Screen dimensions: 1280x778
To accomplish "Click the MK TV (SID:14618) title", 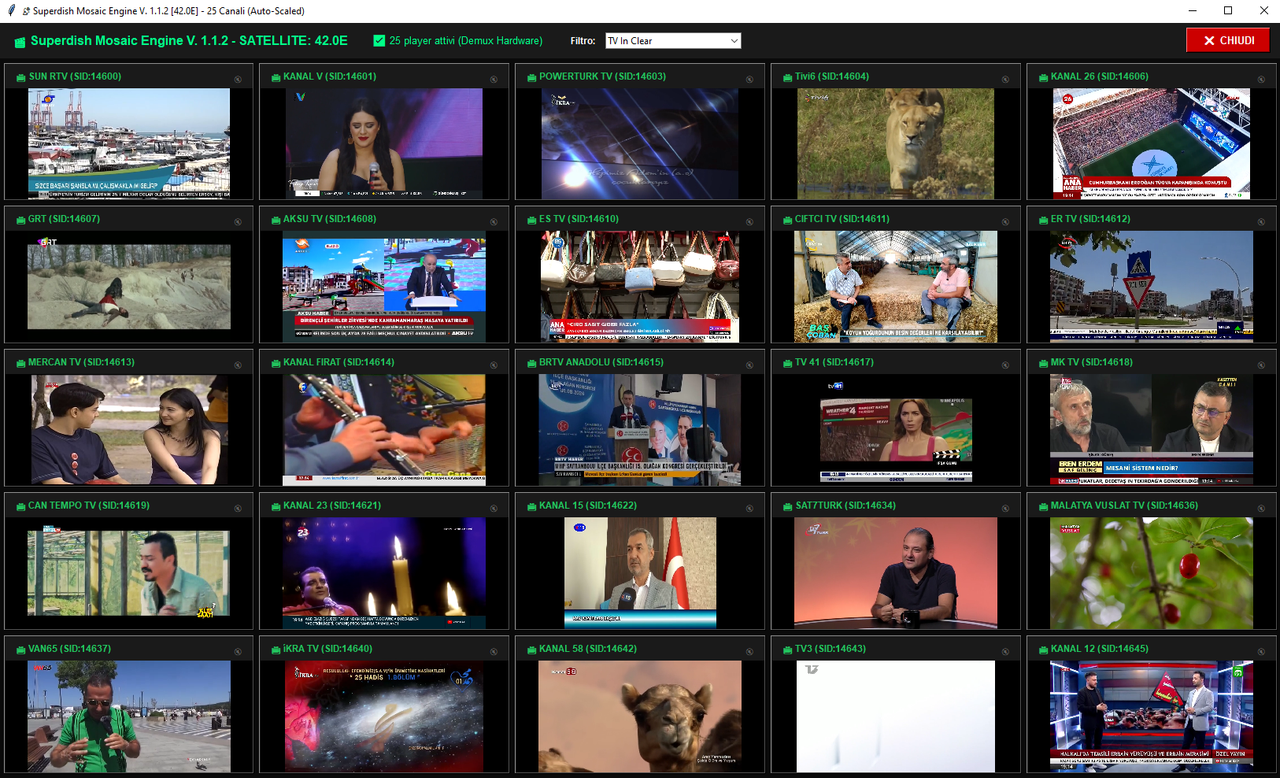I will [x=1092, y=362].
